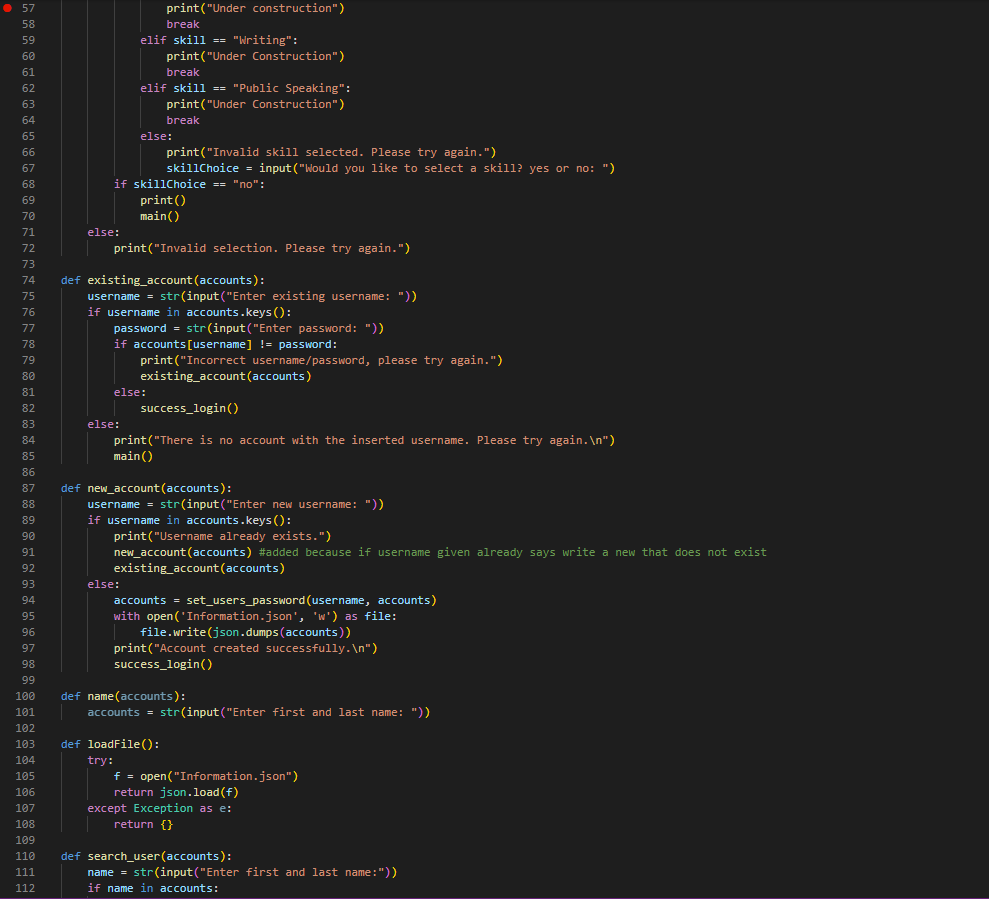
Task: Click line number 87 in the gutter
Action: [x=28, y=488]
